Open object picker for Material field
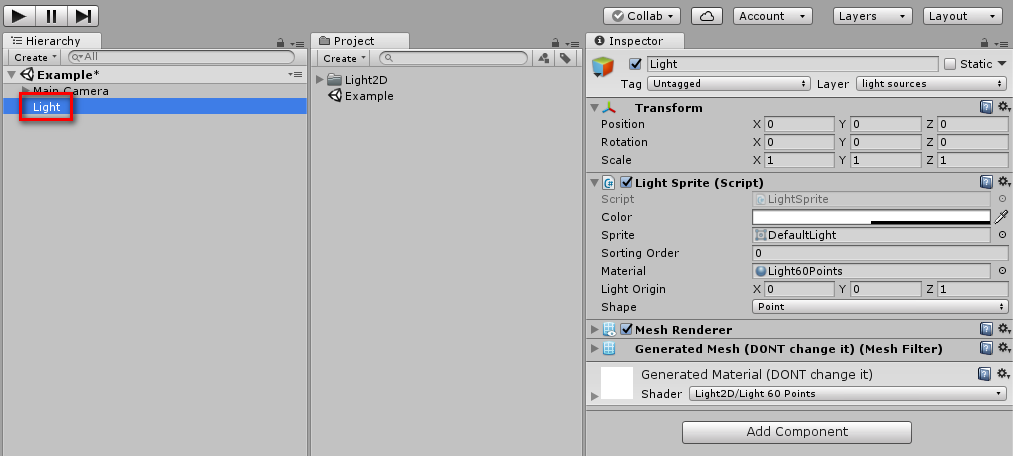The width and height of the screenshot is (1013, 456). coord(1002,271)
